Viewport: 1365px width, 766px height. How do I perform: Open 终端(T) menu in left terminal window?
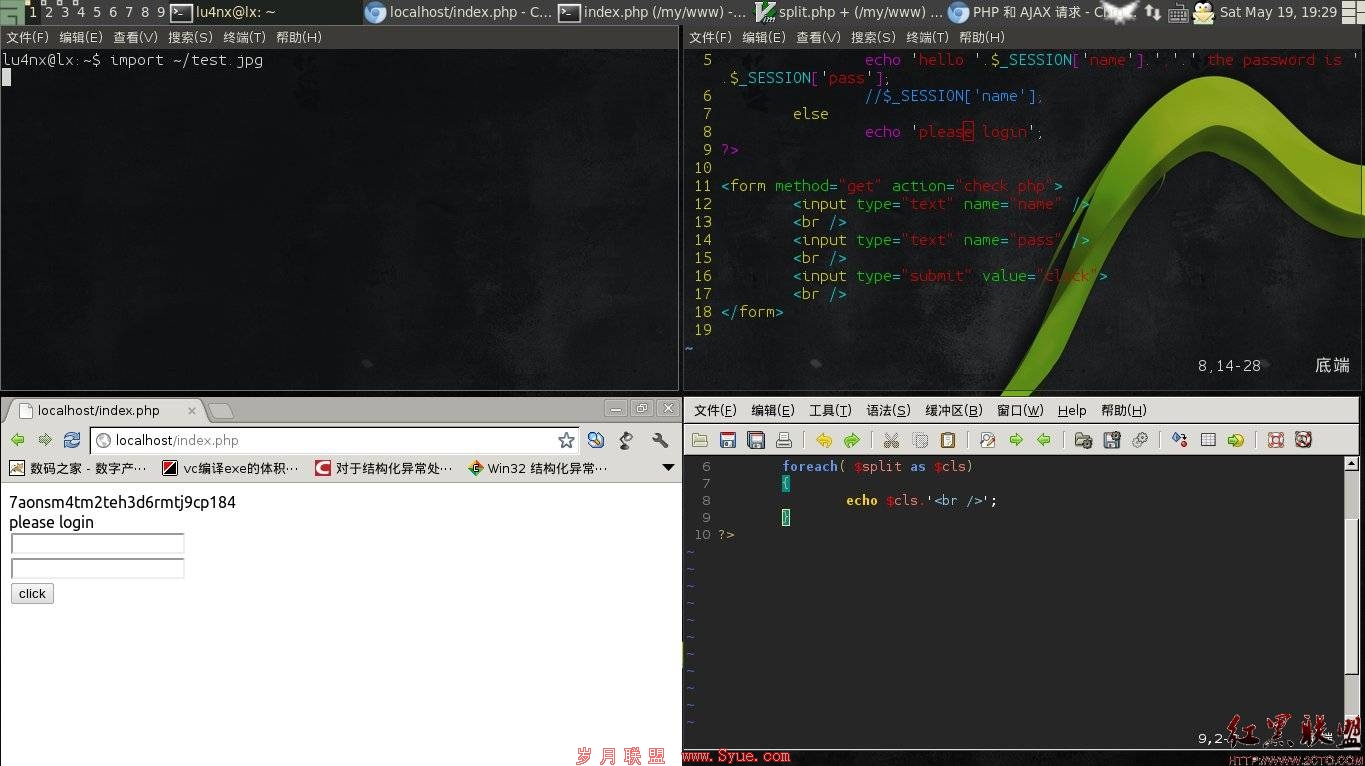pos(244,37)
